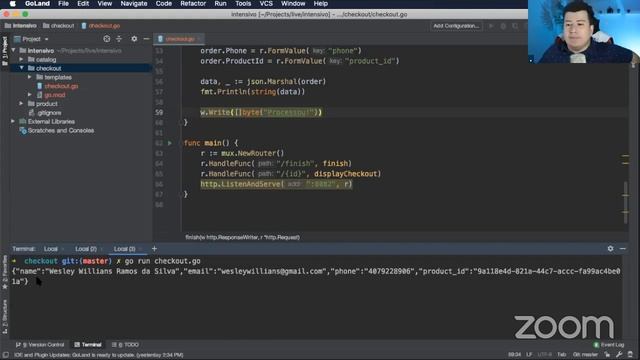The image size is (640, 360).
Task: Click UTF-8 encoding in status bar
Action: 544,355
